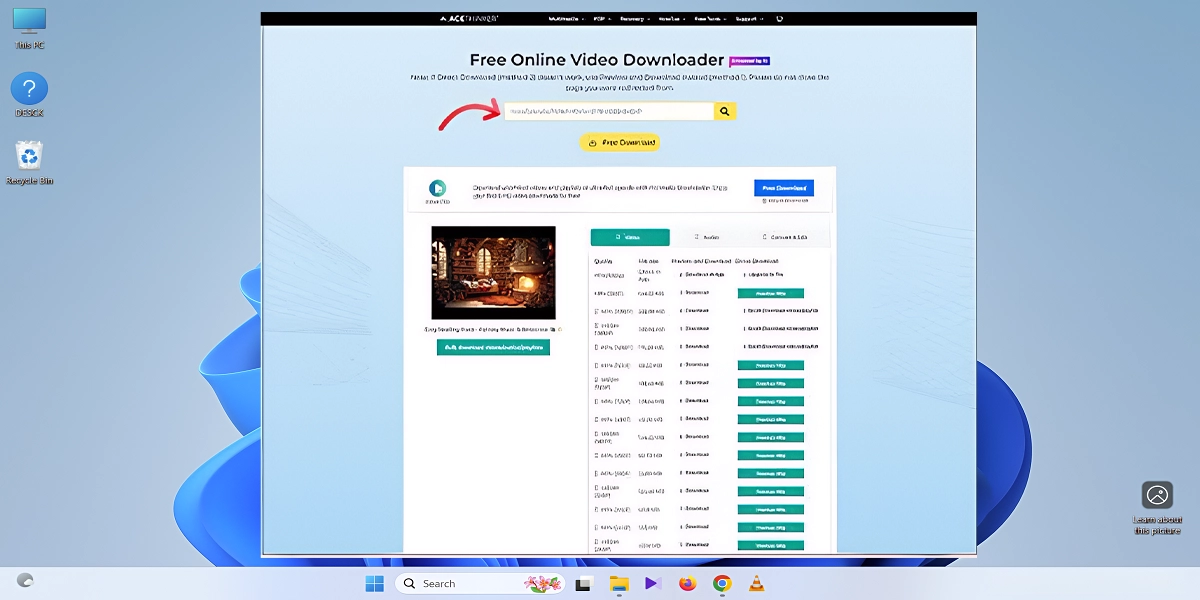Open the Multimedia dropdown menu
Screen dimensions: 1200x600
566,18
